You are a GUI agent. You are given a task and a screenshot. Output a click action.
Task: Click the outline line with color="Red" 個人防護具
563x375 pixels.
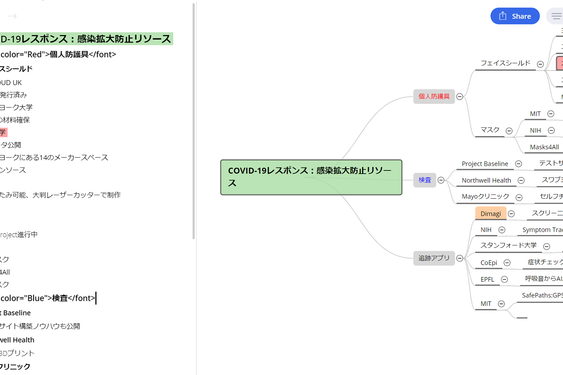point(58,54)
